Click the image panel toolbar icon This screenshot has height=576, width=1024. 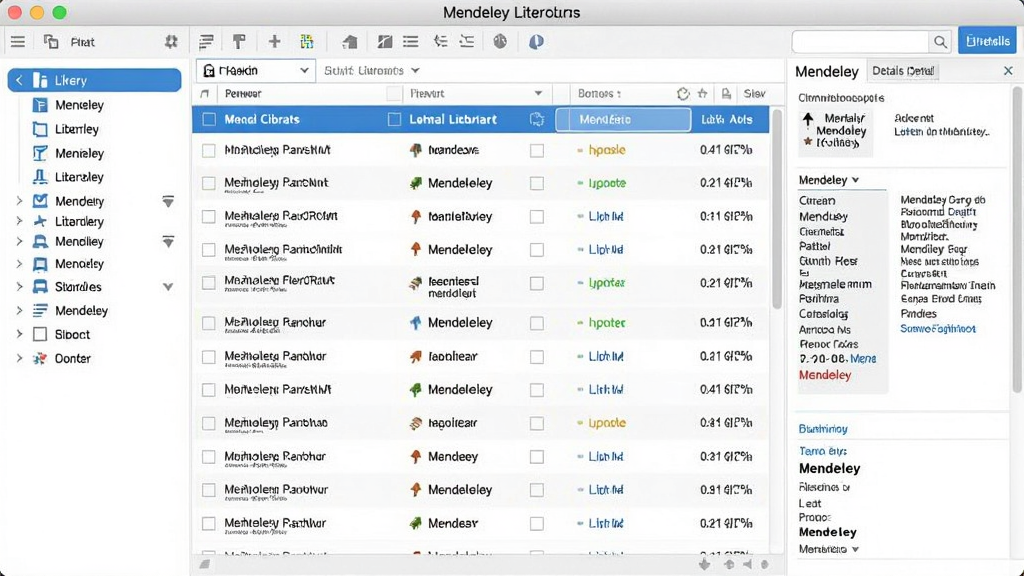pyautogui.click(x=385, y=42)
